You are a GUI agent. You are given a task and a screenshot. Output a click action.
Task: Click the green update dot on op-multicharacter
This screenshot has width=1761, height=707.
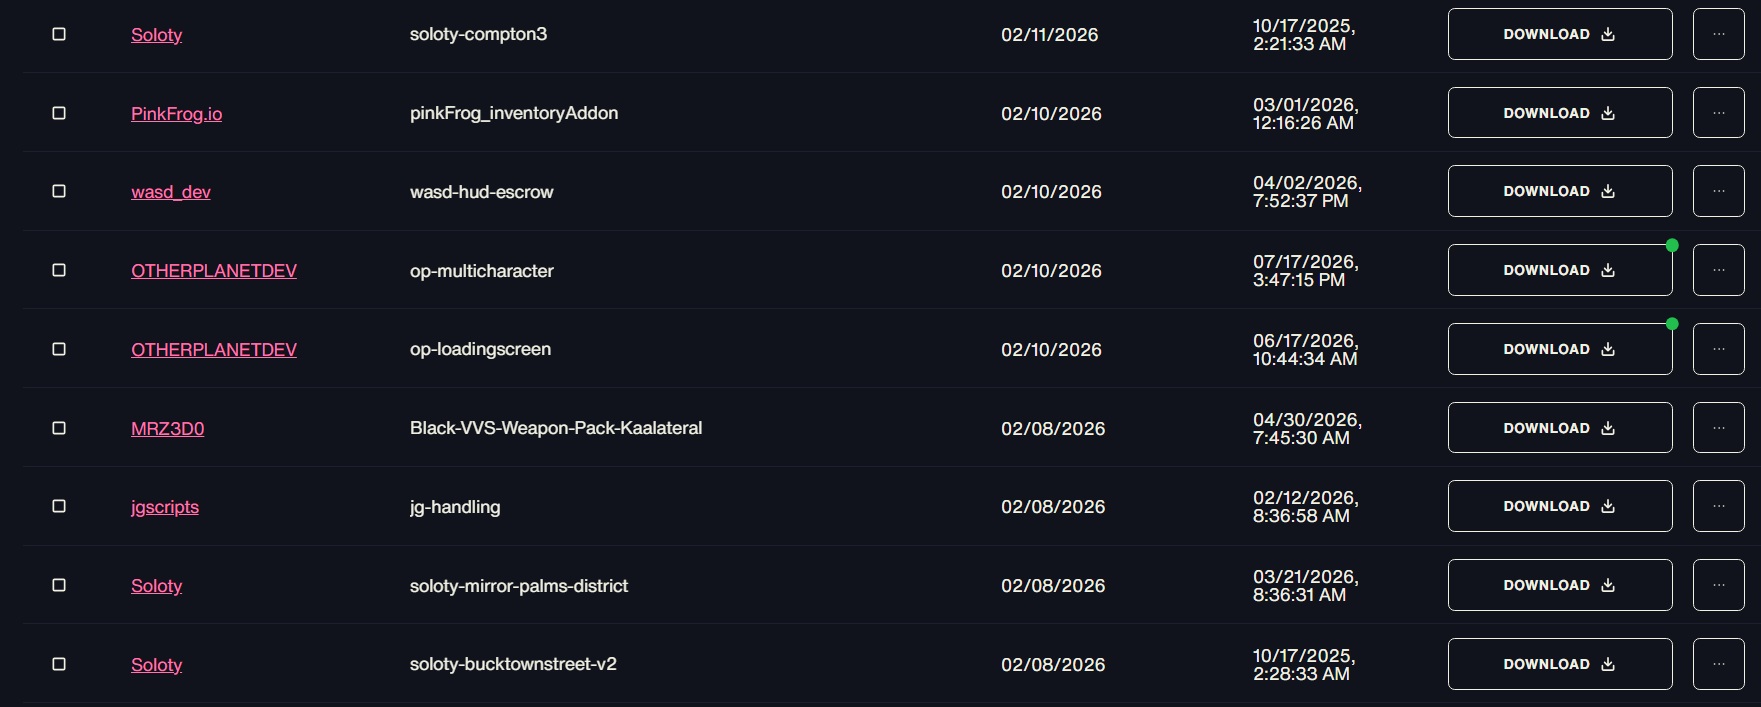1672,245
